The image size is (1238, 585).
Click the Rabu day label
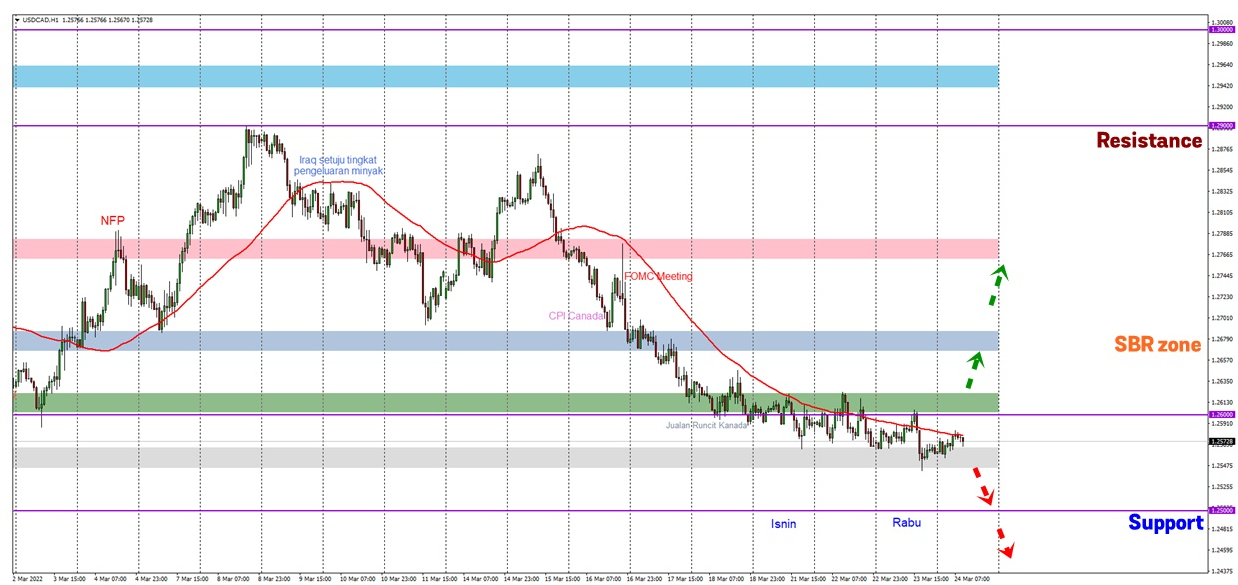click(906, 522)
